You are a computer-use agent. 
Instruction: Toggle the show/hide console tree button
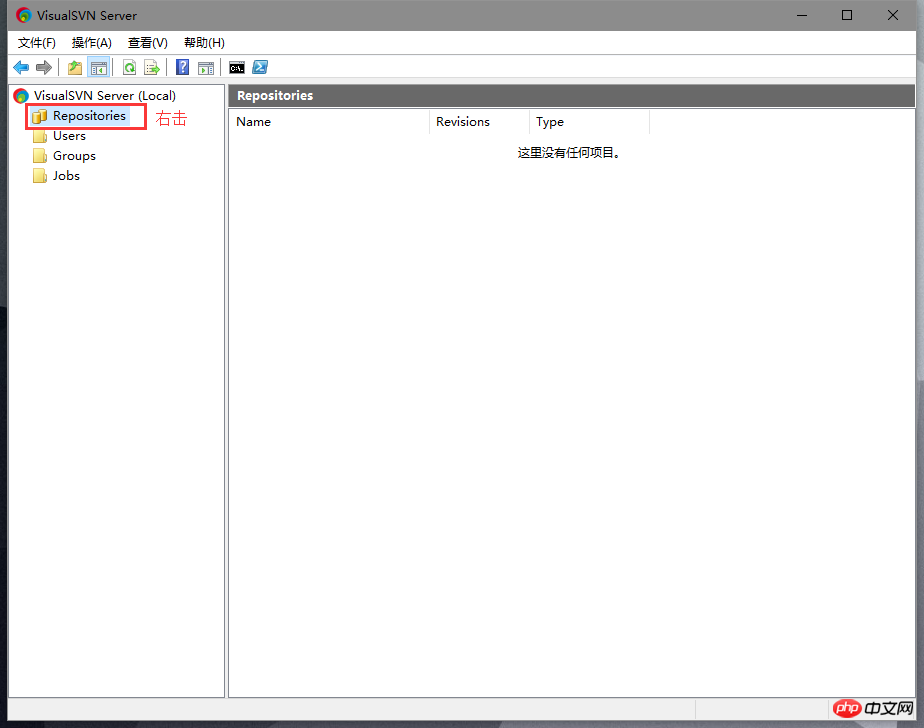click(98, 68)
